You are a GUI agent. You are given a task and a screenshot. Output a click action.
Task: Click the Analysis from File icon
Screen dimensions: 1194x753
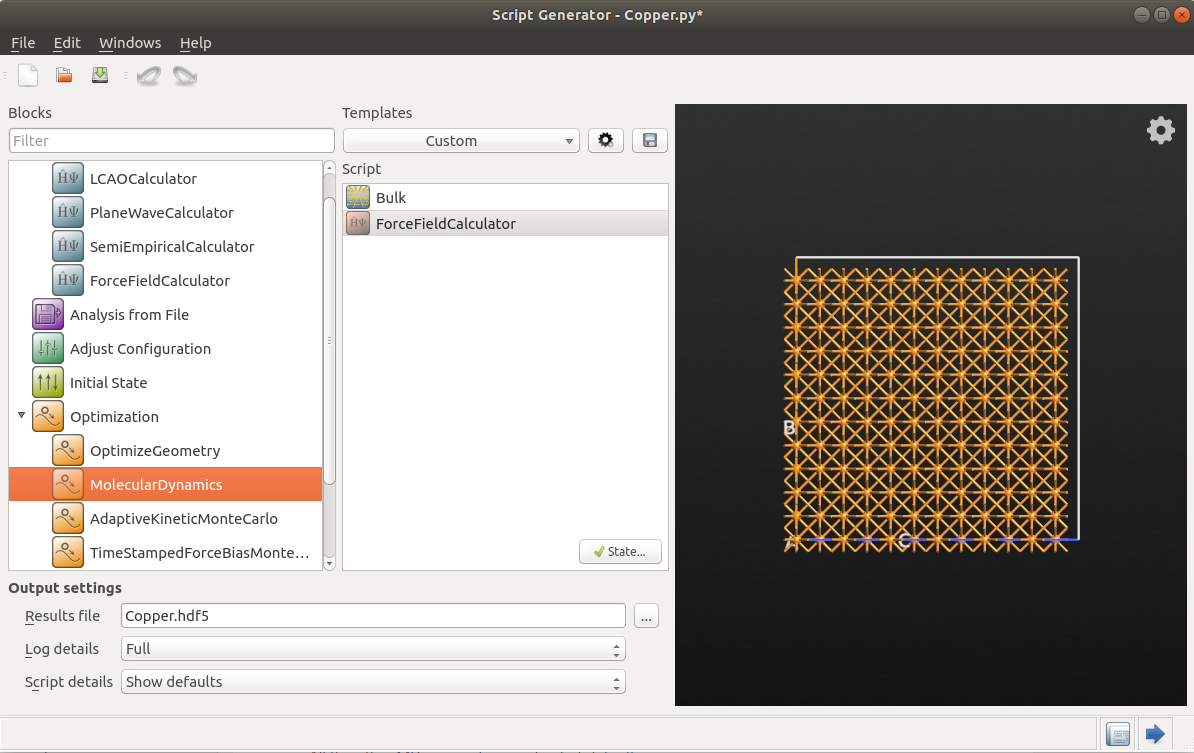[47, 314]
